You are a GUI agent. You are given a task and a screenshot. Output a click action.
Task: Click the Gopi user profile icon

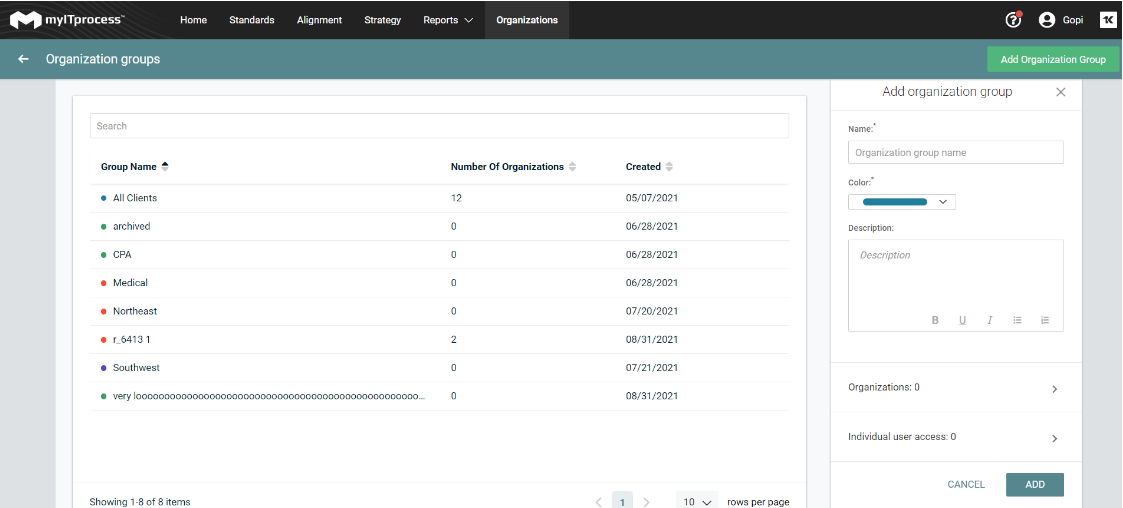click(x=1047, y=20)
